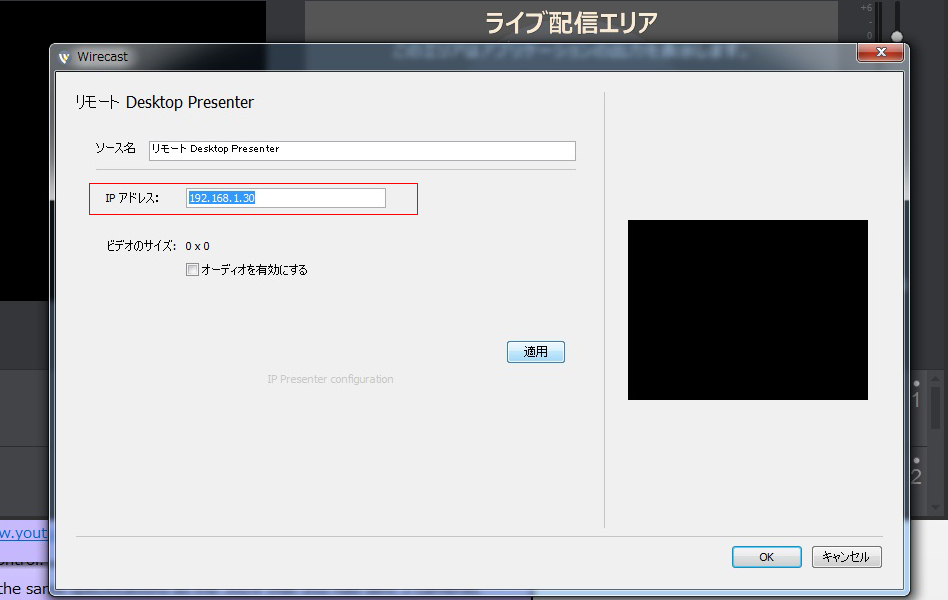Cancel with the キャンセル button
The width and height of the screenshot is (948, 600).
click(x=846, y=557)
